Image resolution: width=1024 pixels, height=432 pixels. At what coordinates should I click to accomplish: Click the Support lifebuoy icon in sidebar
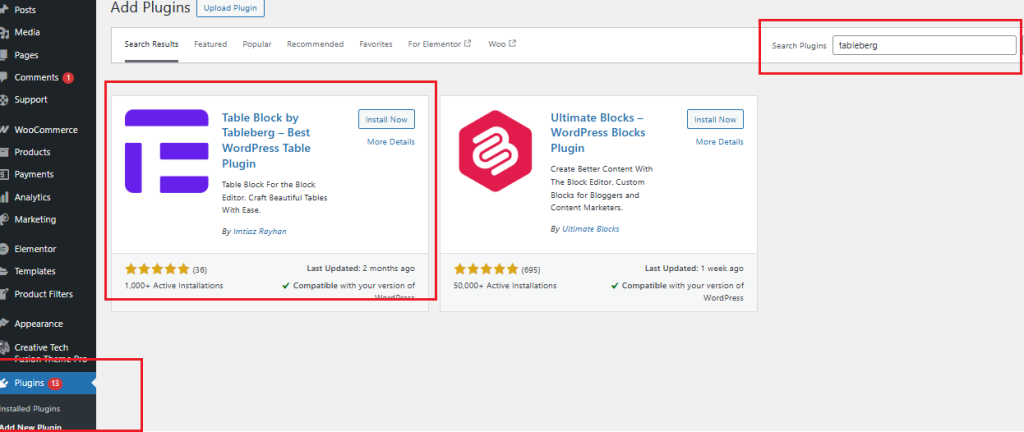click(3, 100)
